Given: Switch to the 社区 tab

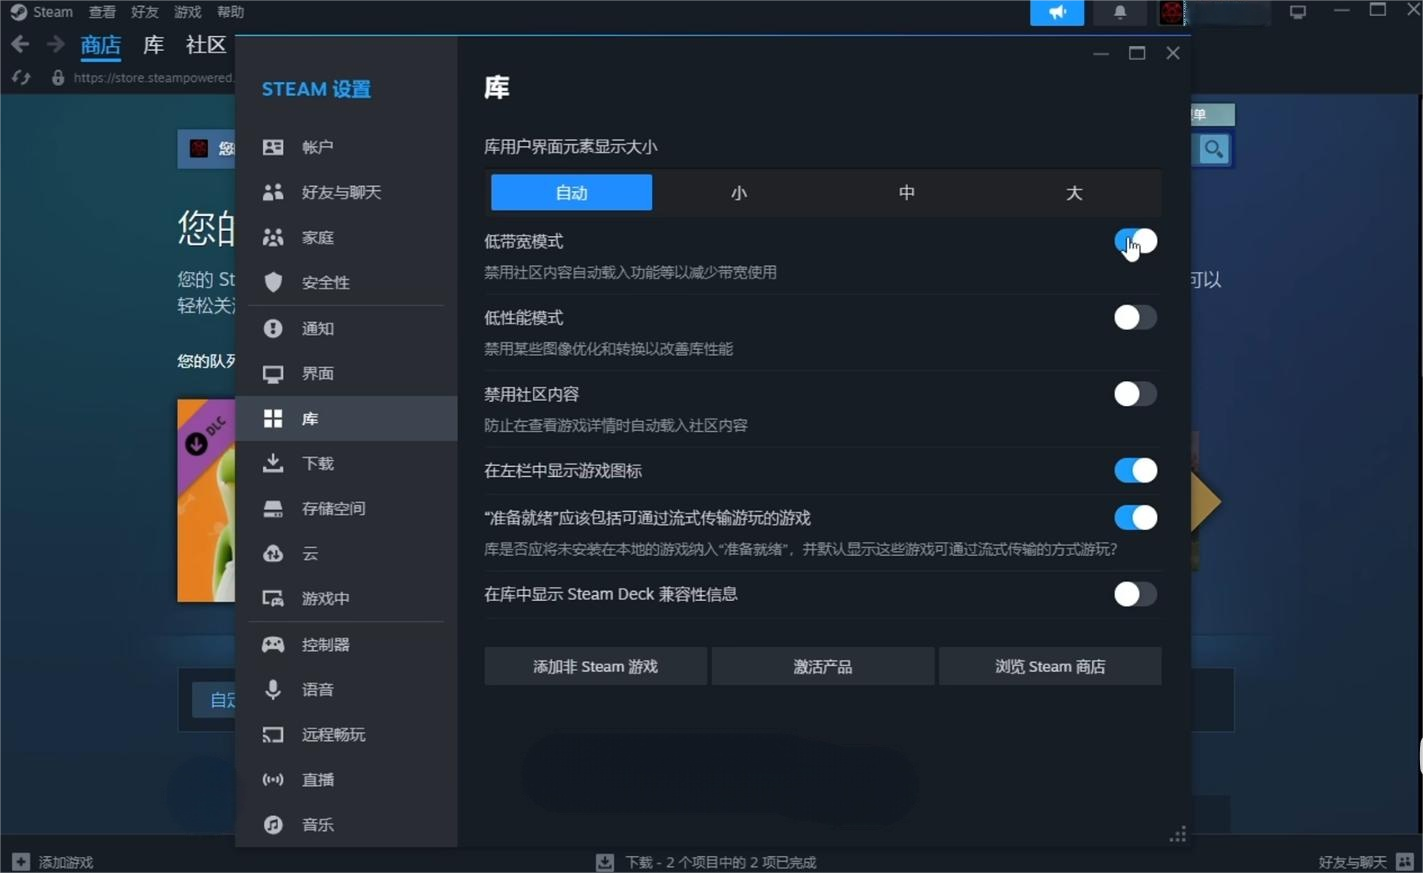Looking at the screenshot, I should click(205, 45).
